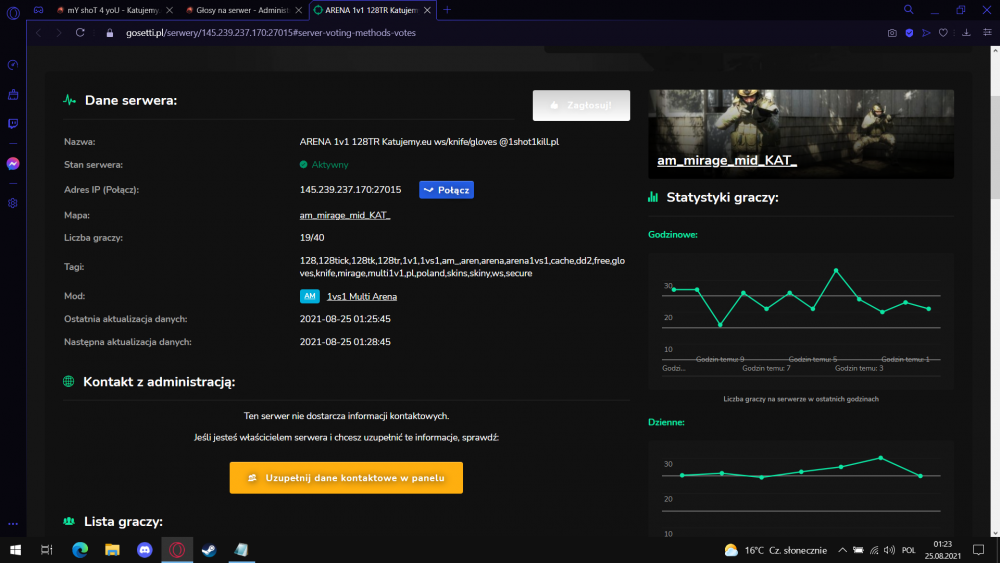Open Discord from the taskbar

(x=145, y=550)
